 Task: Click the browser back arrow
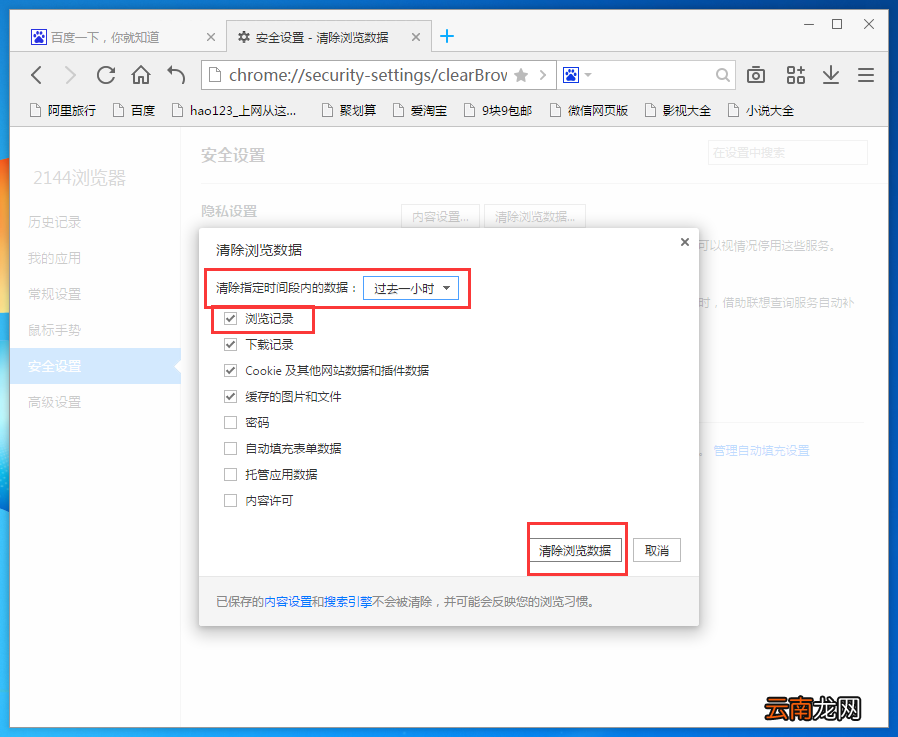(x=37, y=75)
